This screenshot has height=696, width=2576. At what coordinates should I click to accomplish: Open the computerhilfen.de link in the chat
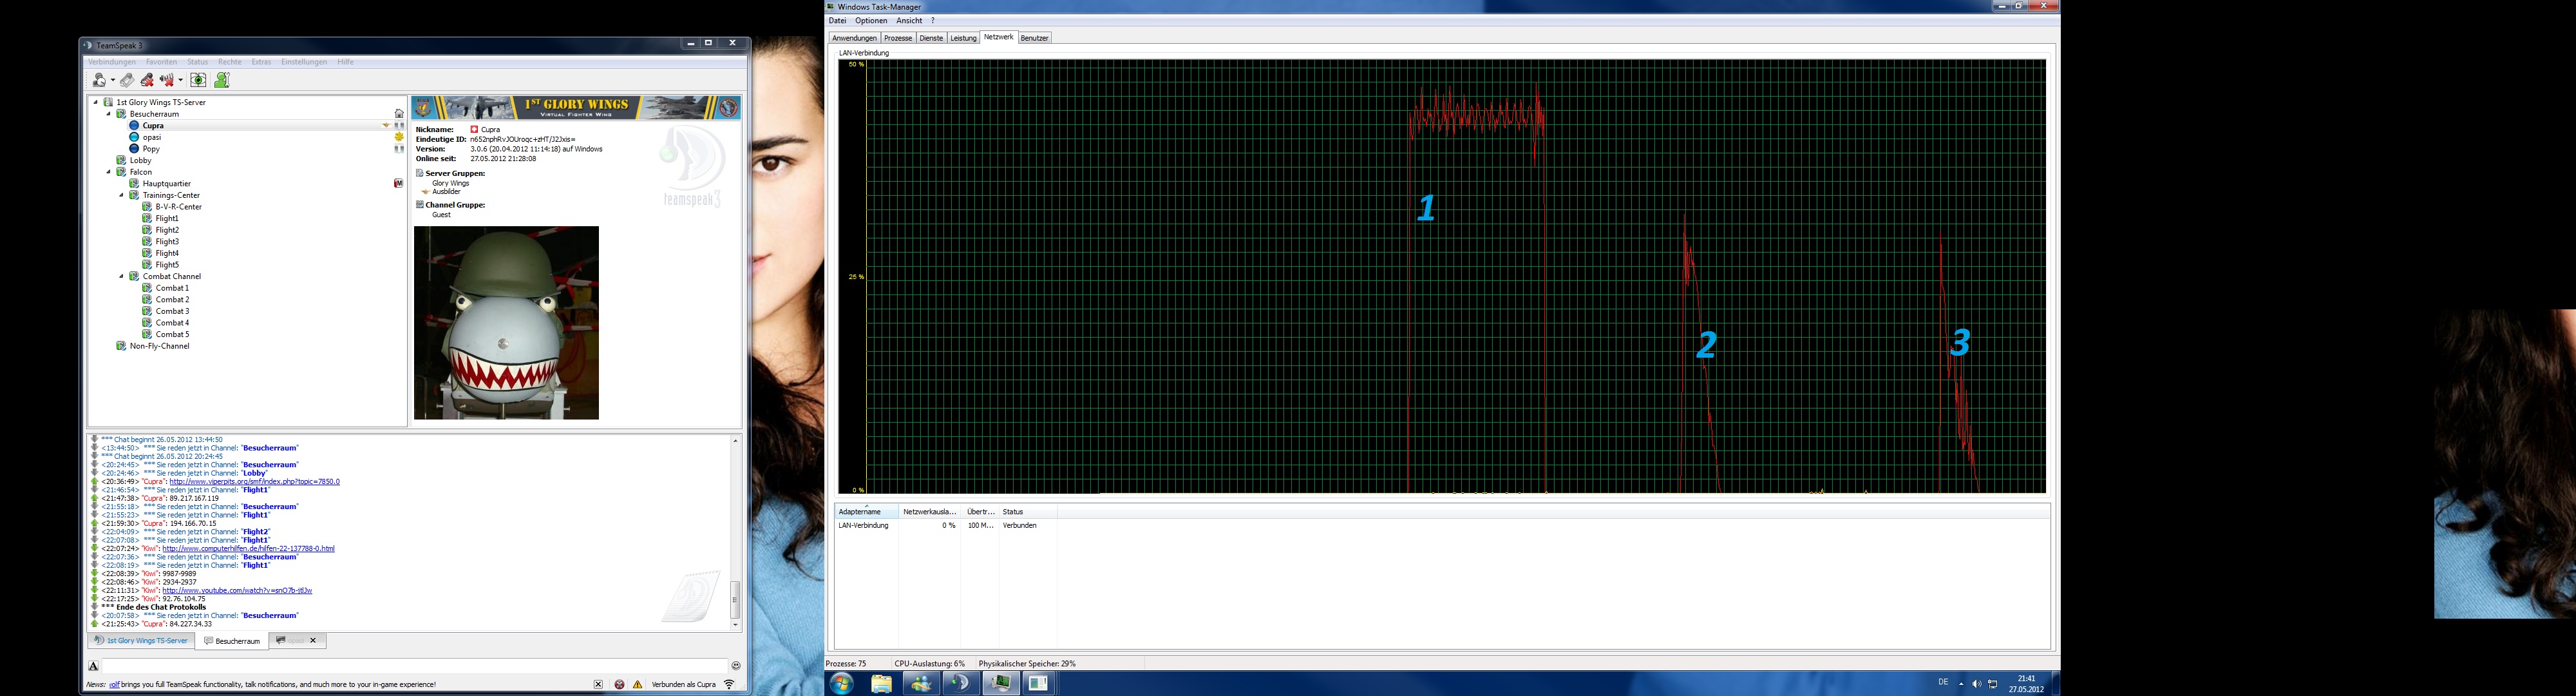248,549
